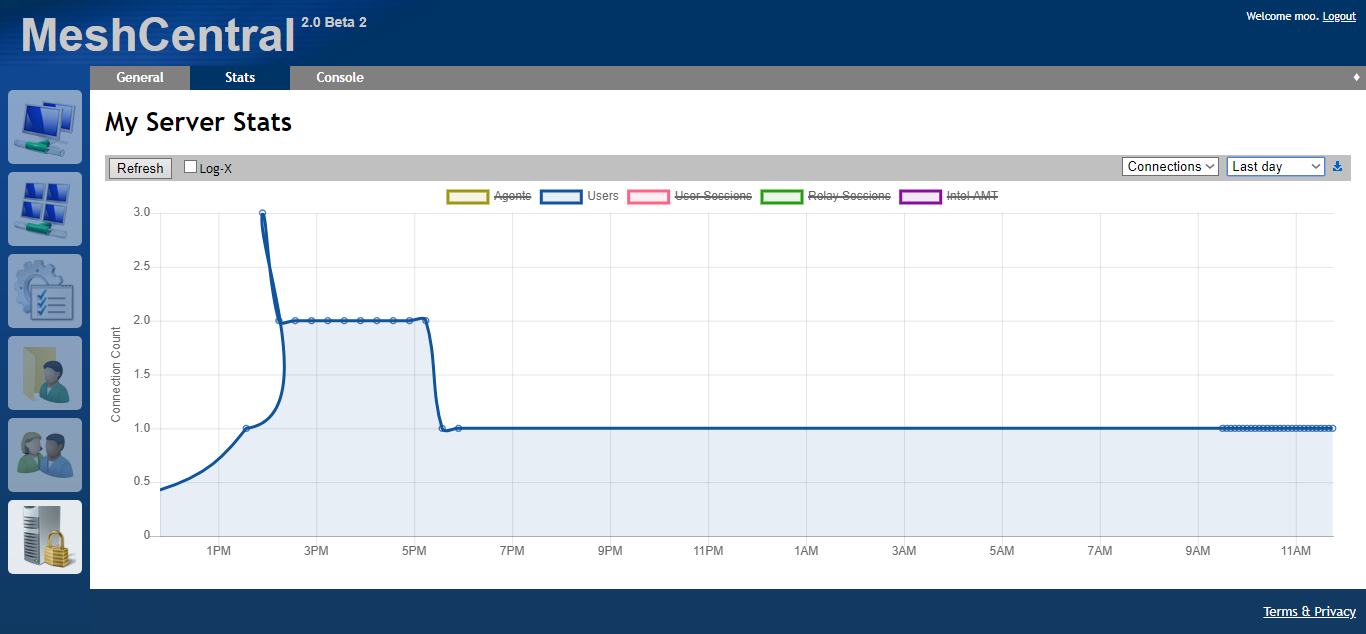Click the MeshCentral logo title

point(158,36)
